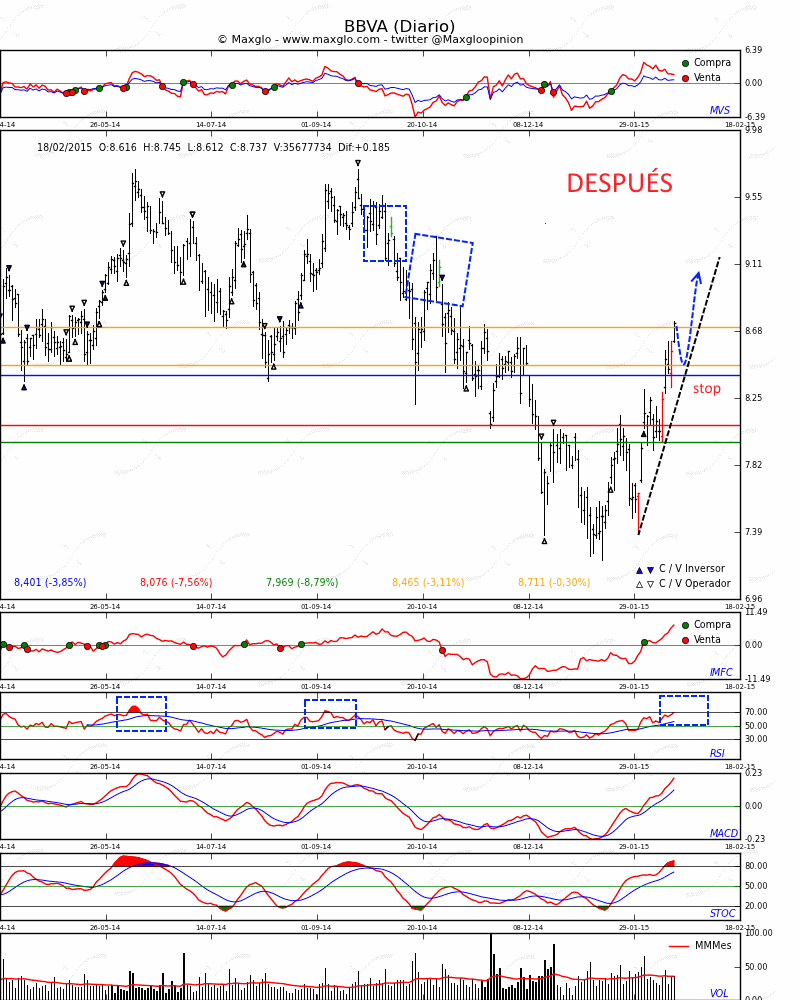Click the 14-07-14 date under the MVS panel

click(x=211, y=125)
